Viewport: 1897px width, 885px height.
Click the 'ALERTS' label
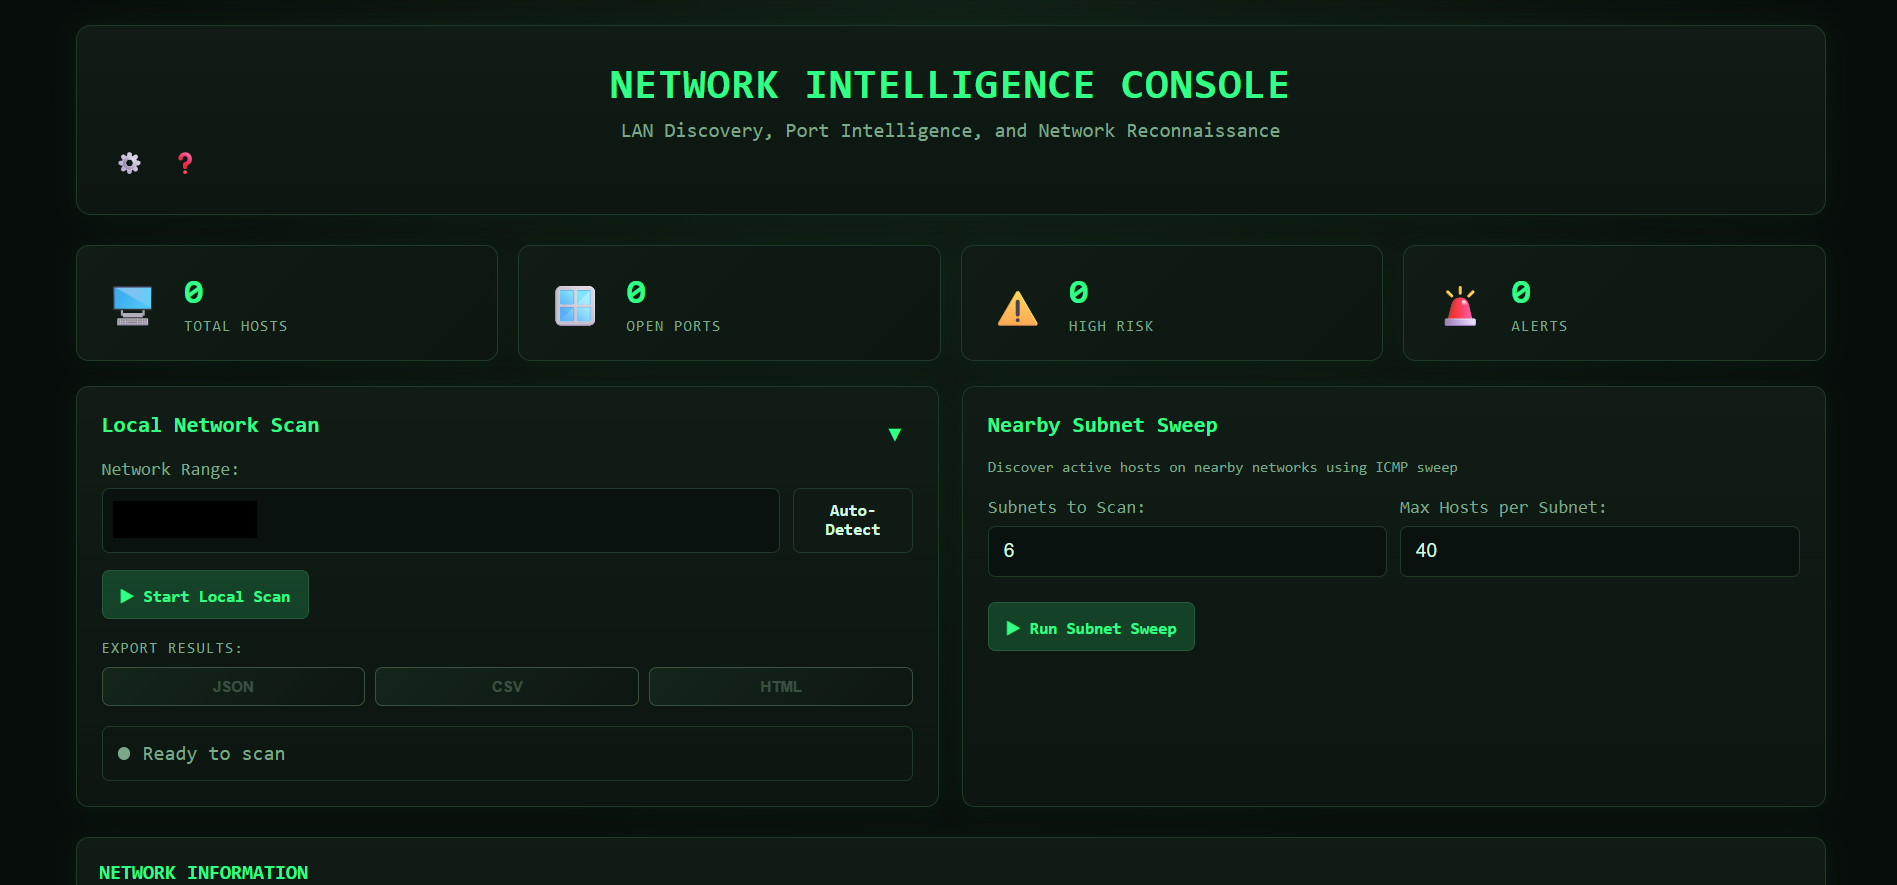pos(1539,327)
